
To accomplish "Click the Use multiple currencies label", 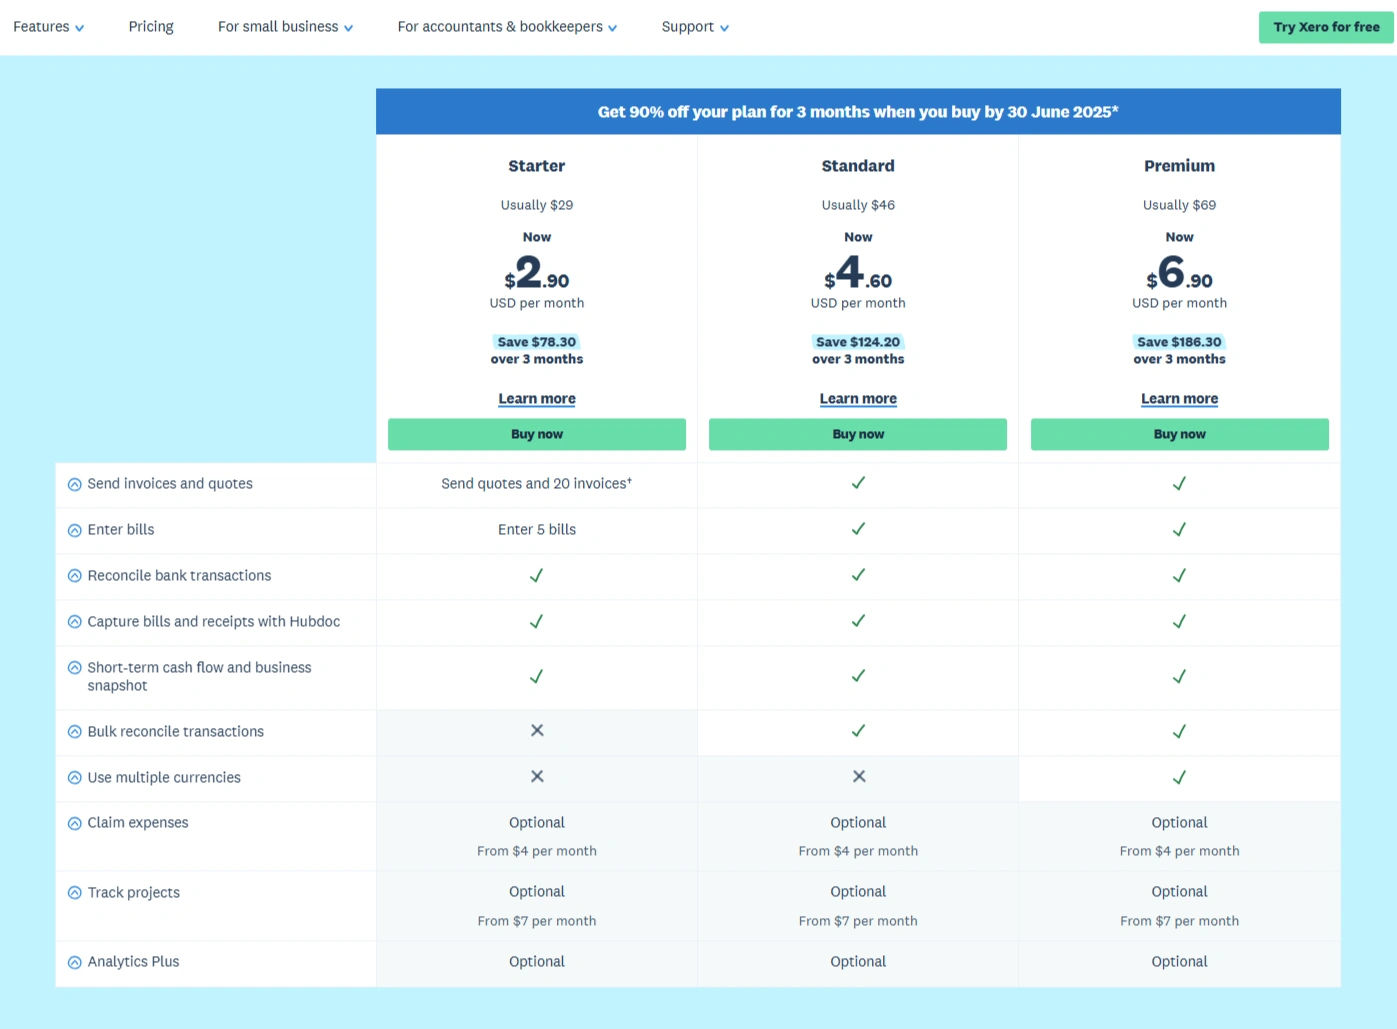I will tap(164, 778).
